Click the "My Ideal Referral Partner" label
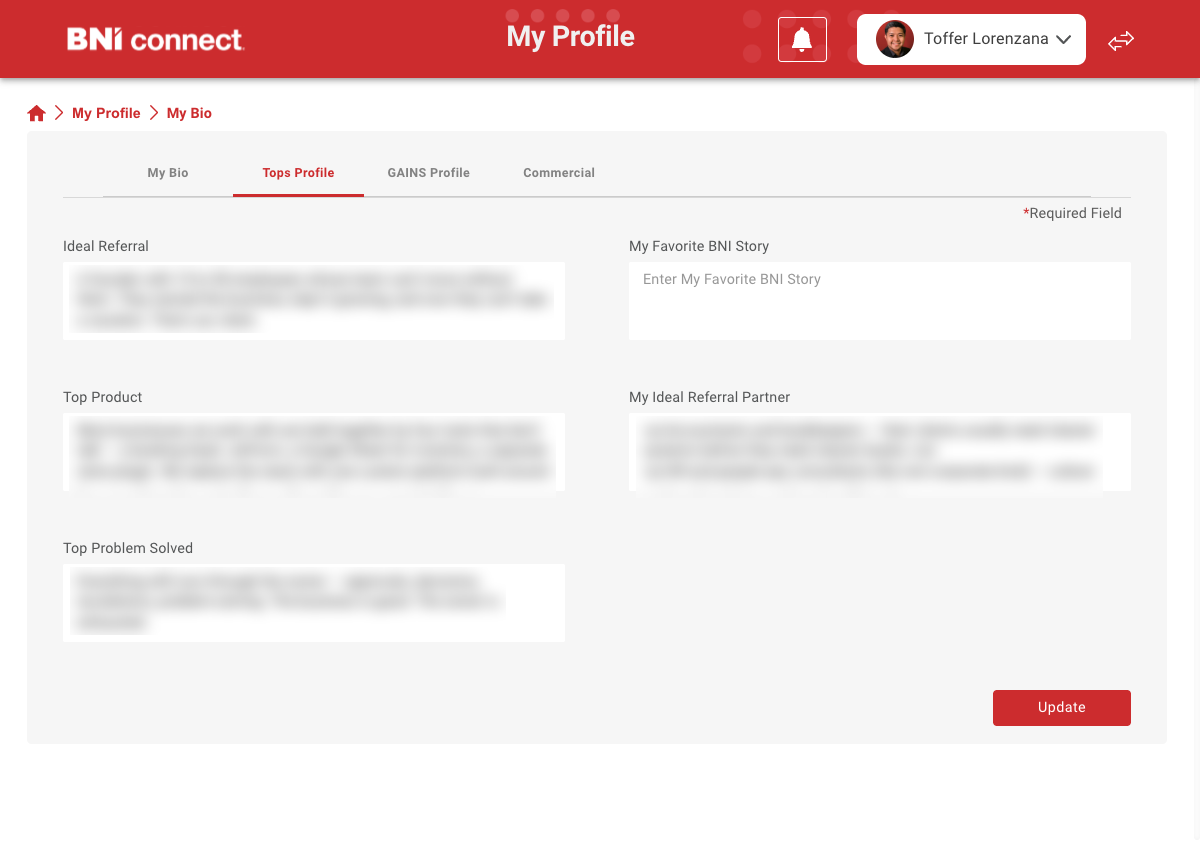 [709, 397]
